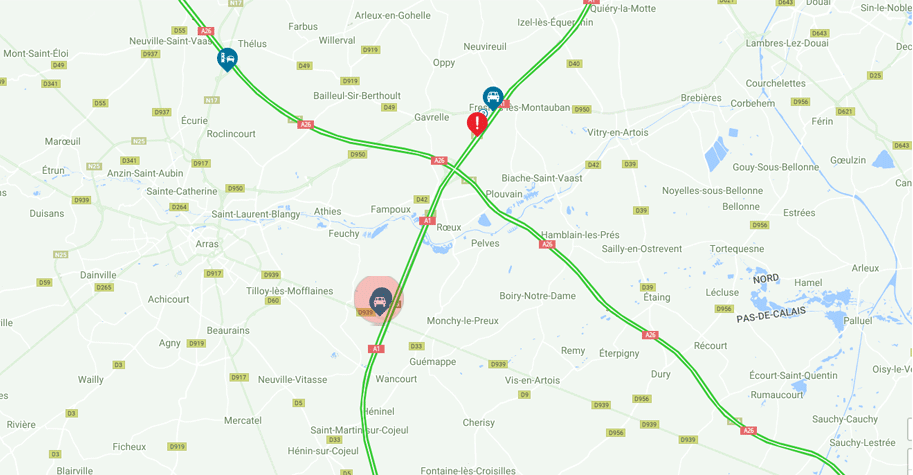Screen dimensions: 913x475
Task: Click the Tilloy-lès-Mofflaines label
Action: point(289,291)
